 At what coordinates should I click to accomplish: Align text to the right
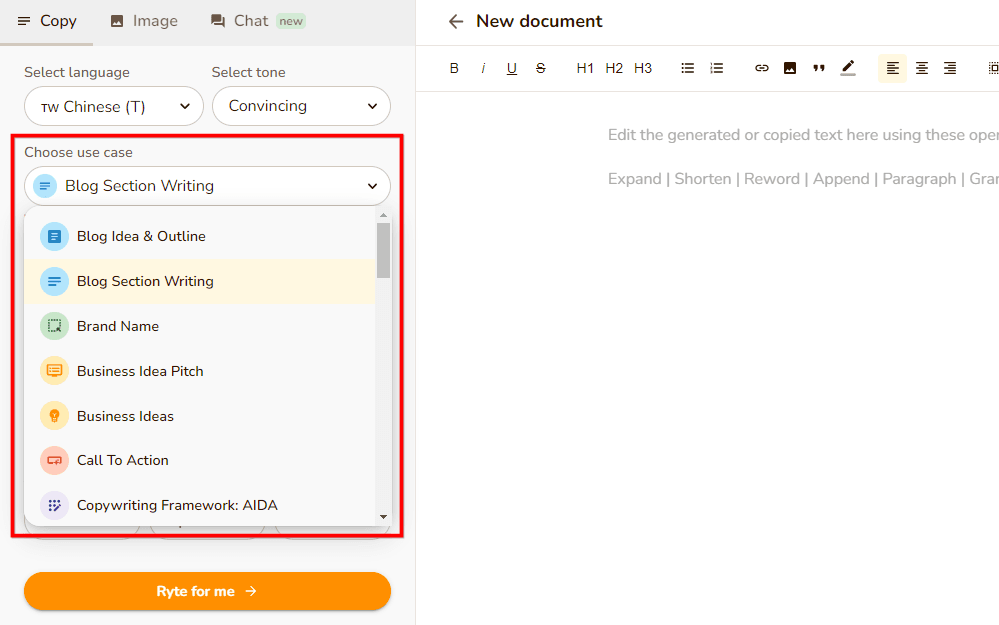tap(950, 68)
